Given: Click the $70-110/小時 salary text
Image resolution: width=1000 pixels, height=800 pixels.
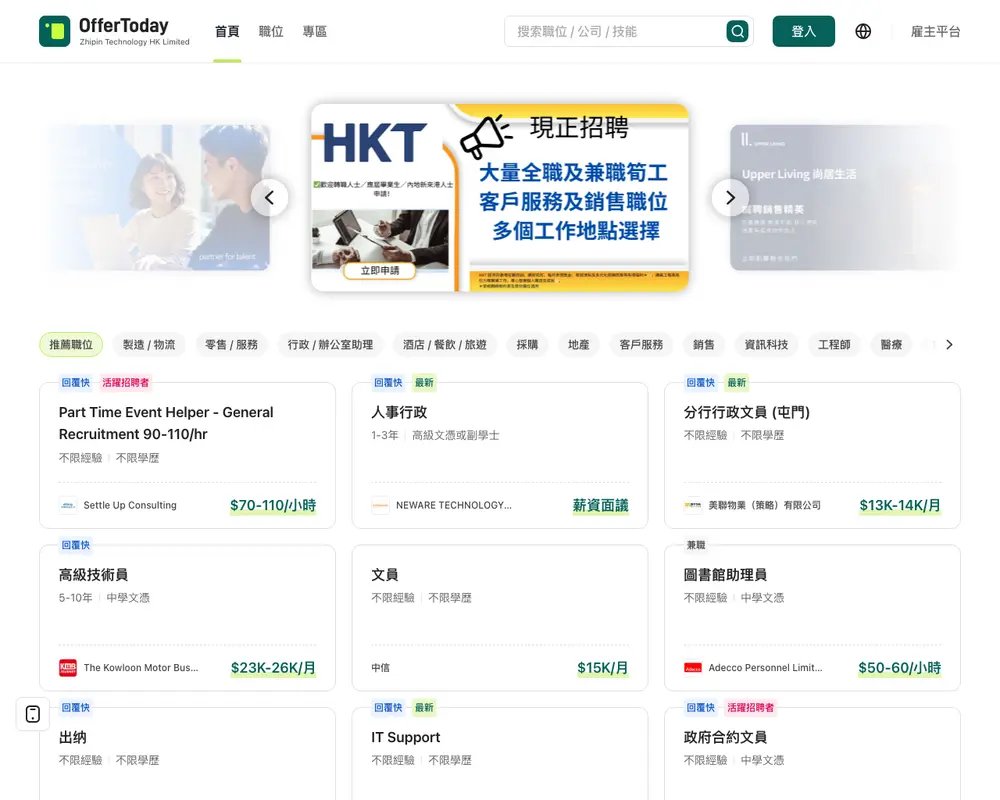Looking at the screenshot, I should (273, 505).
